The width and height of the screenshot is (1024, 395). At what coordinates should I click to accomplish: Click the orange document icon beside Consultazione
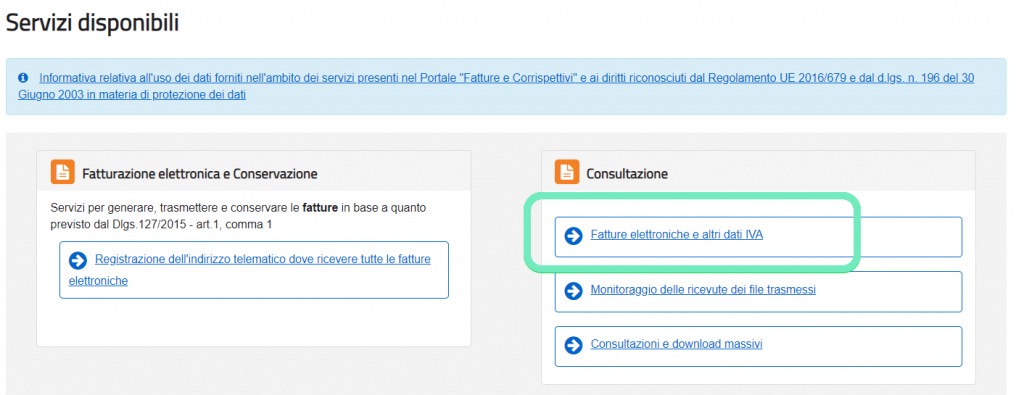(567, 172)
